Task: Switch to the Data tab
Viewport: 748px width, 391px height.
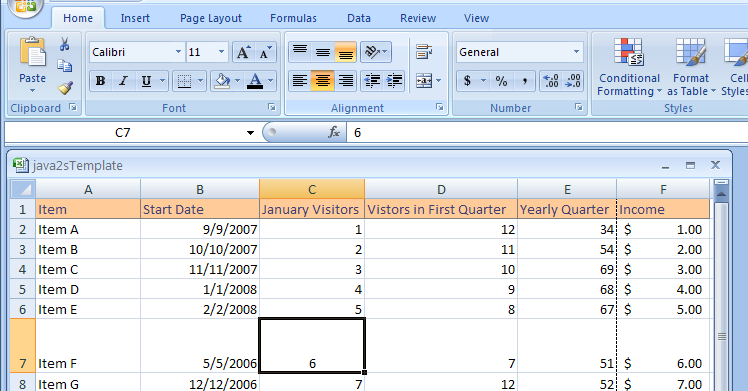Action: point(359,18)
